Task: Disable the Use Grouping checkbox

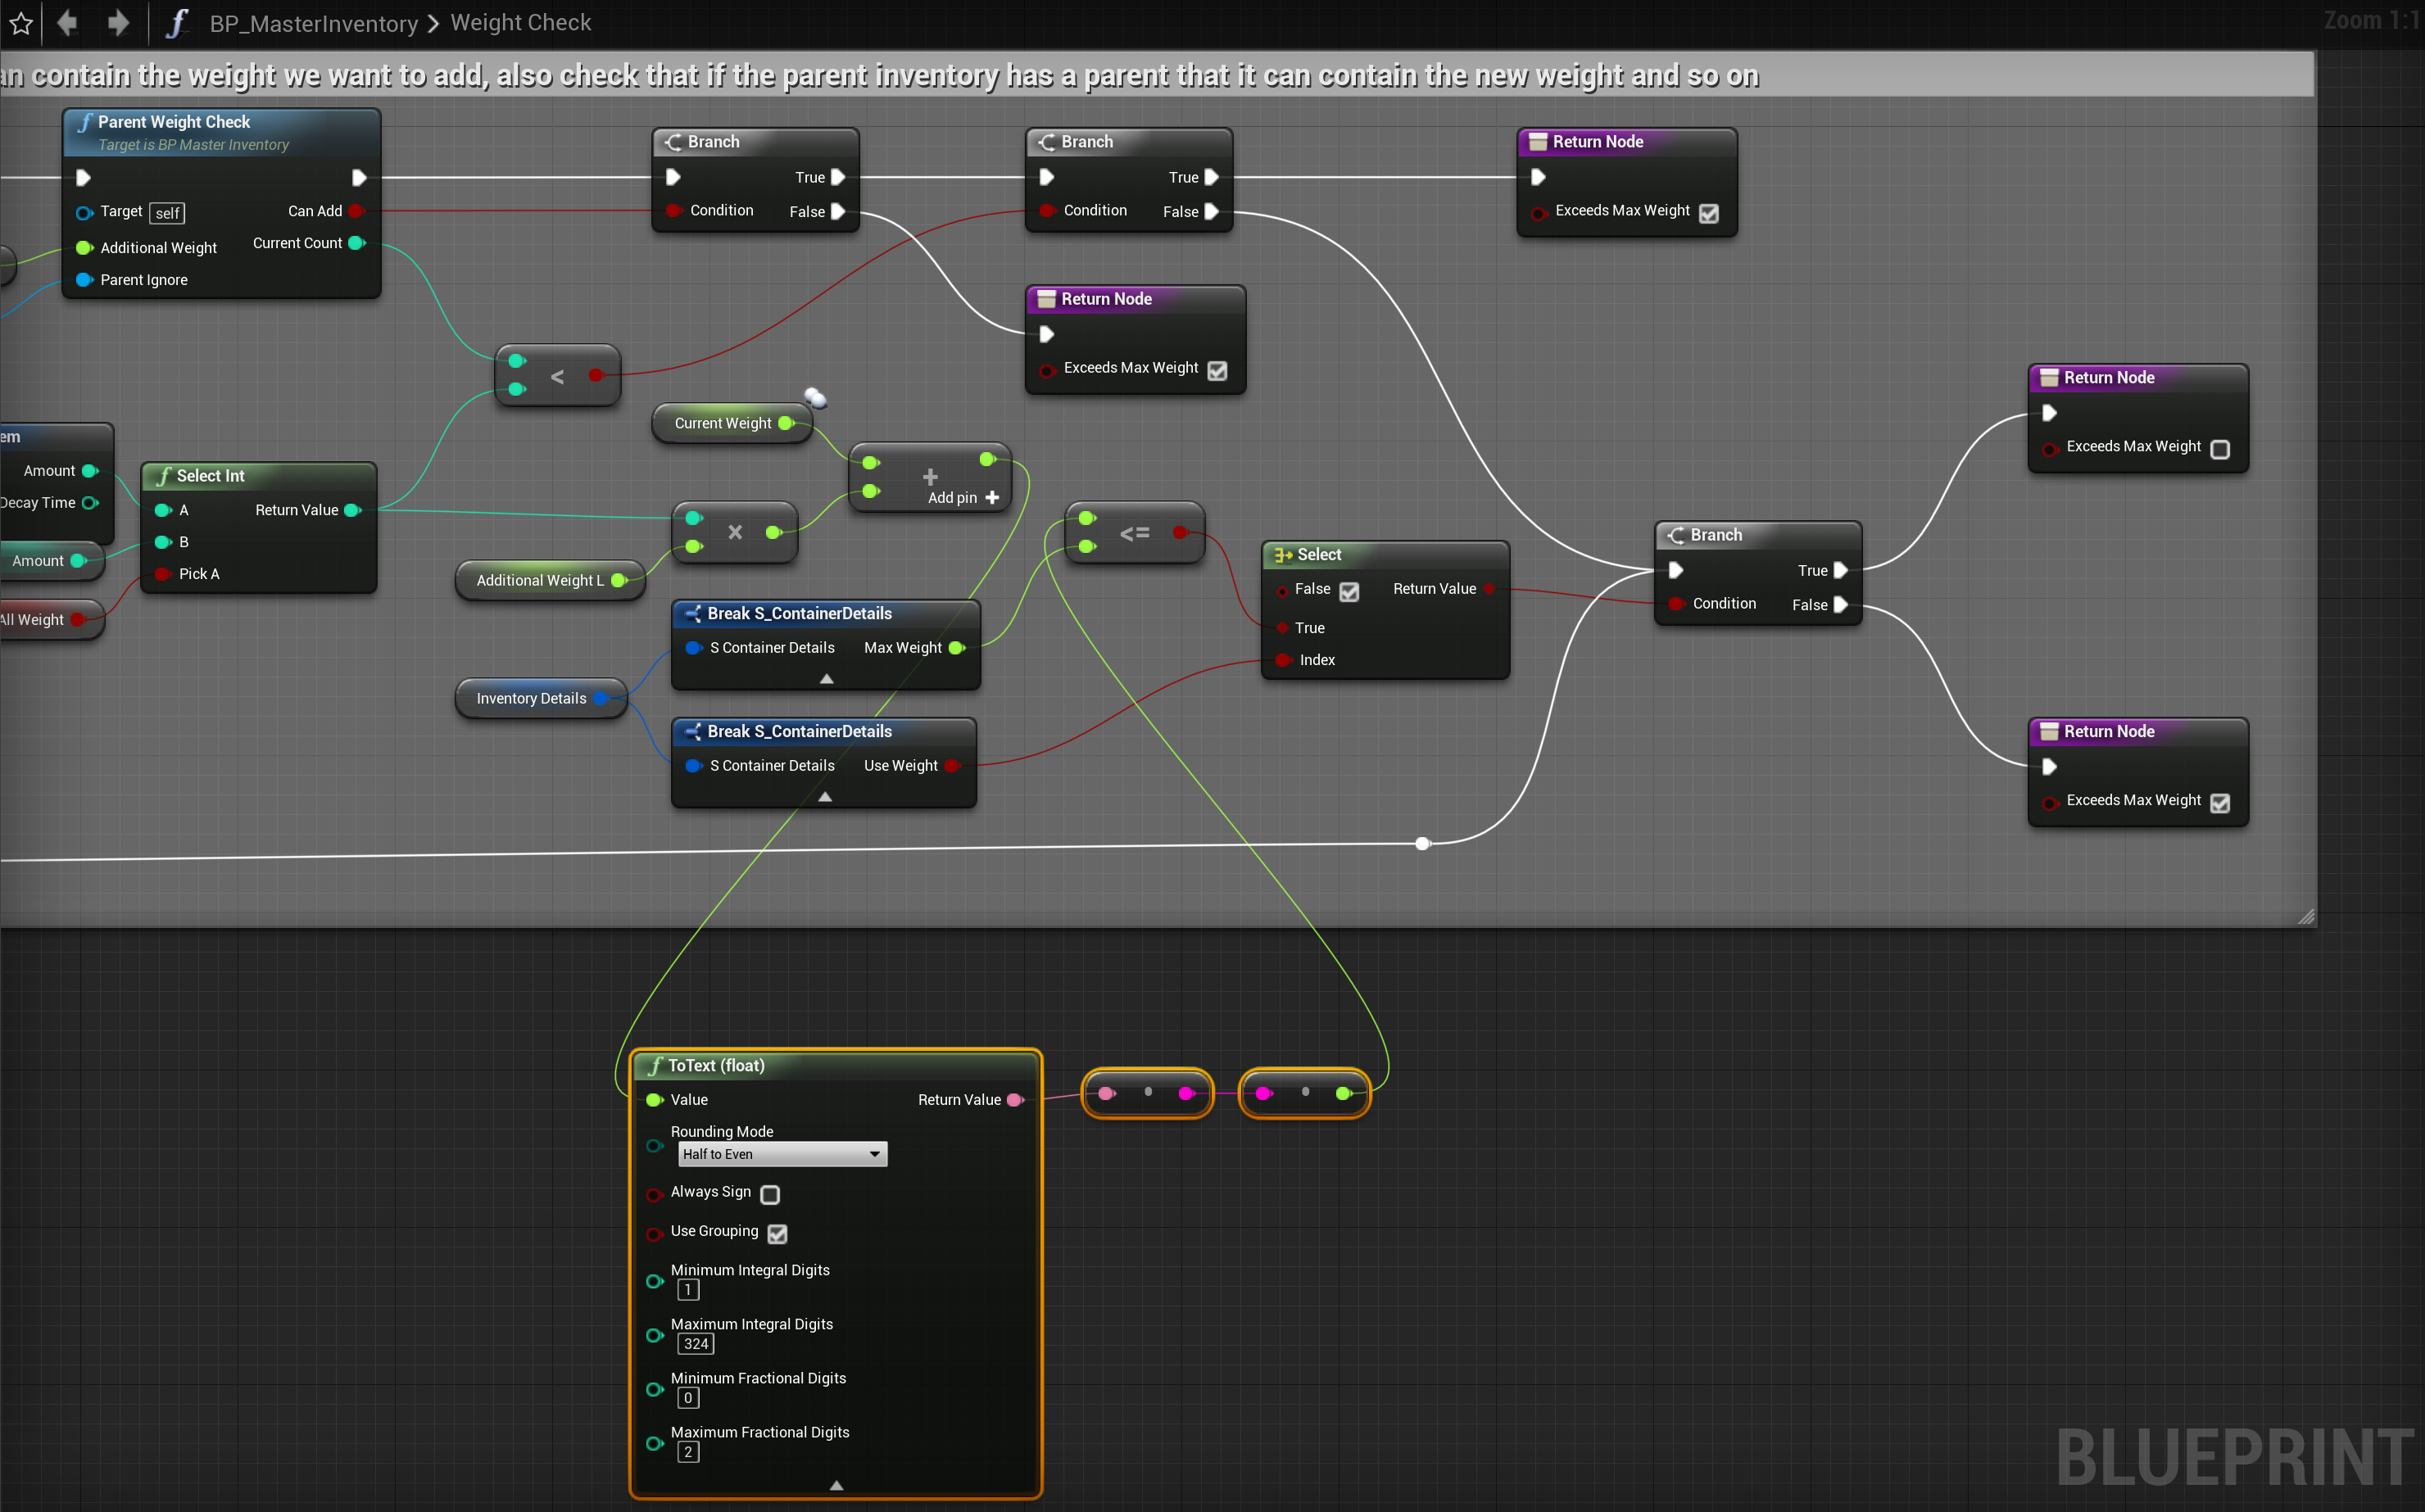Action: (777, 1233)
